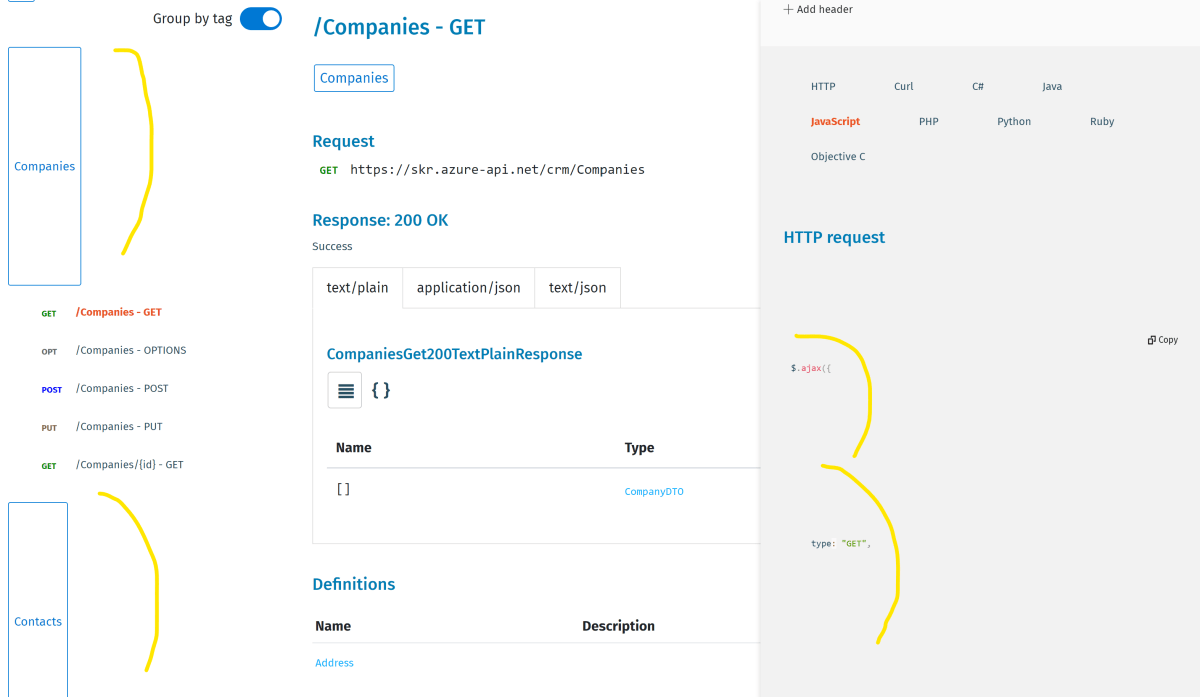Select the application/json response tab

(468, 287)
